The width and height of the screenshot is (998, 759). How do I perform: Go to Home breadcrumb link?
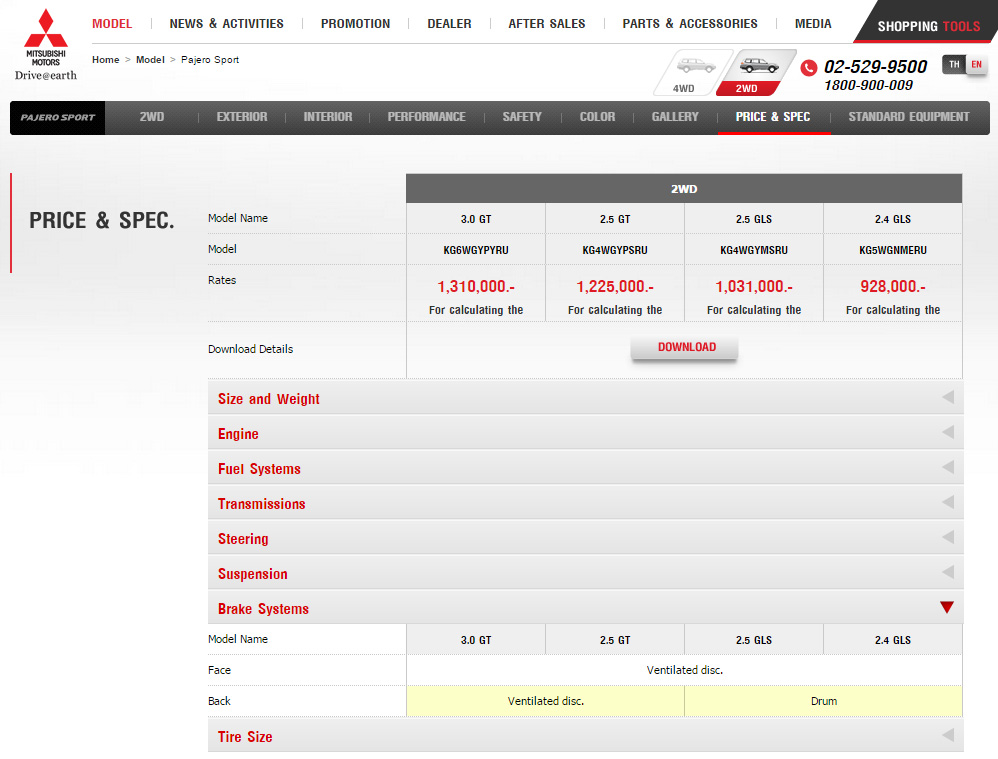pyautogui.click(x=106, y=59)
